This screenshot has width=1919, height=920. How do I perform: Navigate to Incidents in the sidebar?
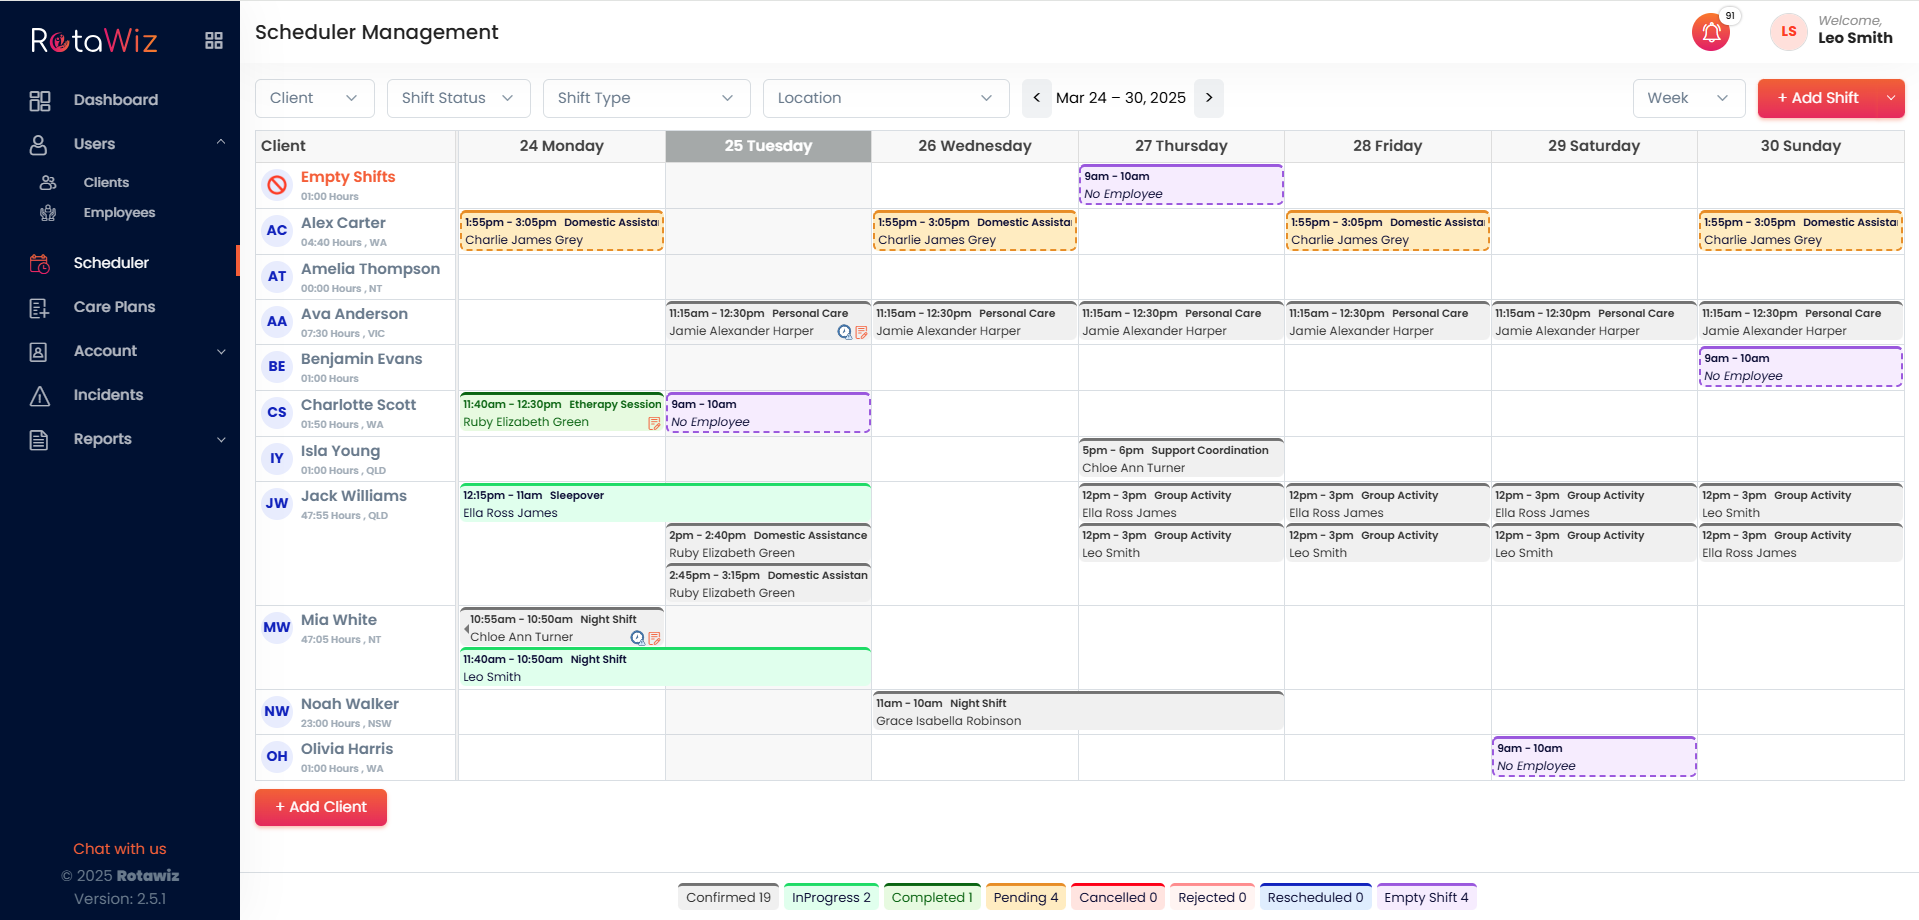tap(108, 395)
